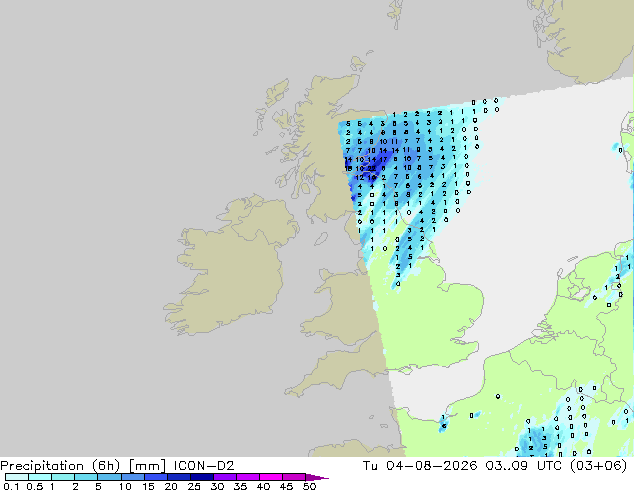Image resolution: width=634 pixels, height=490 pixels.
Task: Select the 2–5 mm legend color swatch
Action: click(x=86, y=477)
